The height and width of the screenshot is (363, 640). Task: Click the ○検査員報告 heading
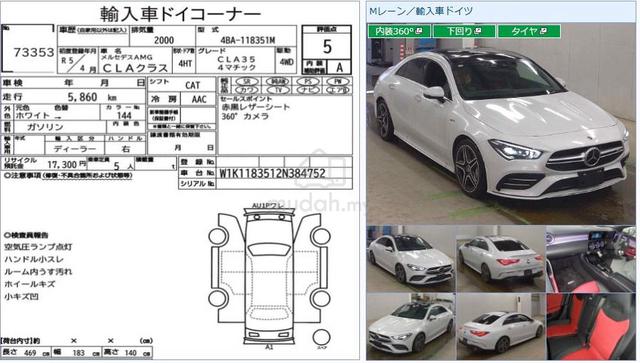coord(26,235)
